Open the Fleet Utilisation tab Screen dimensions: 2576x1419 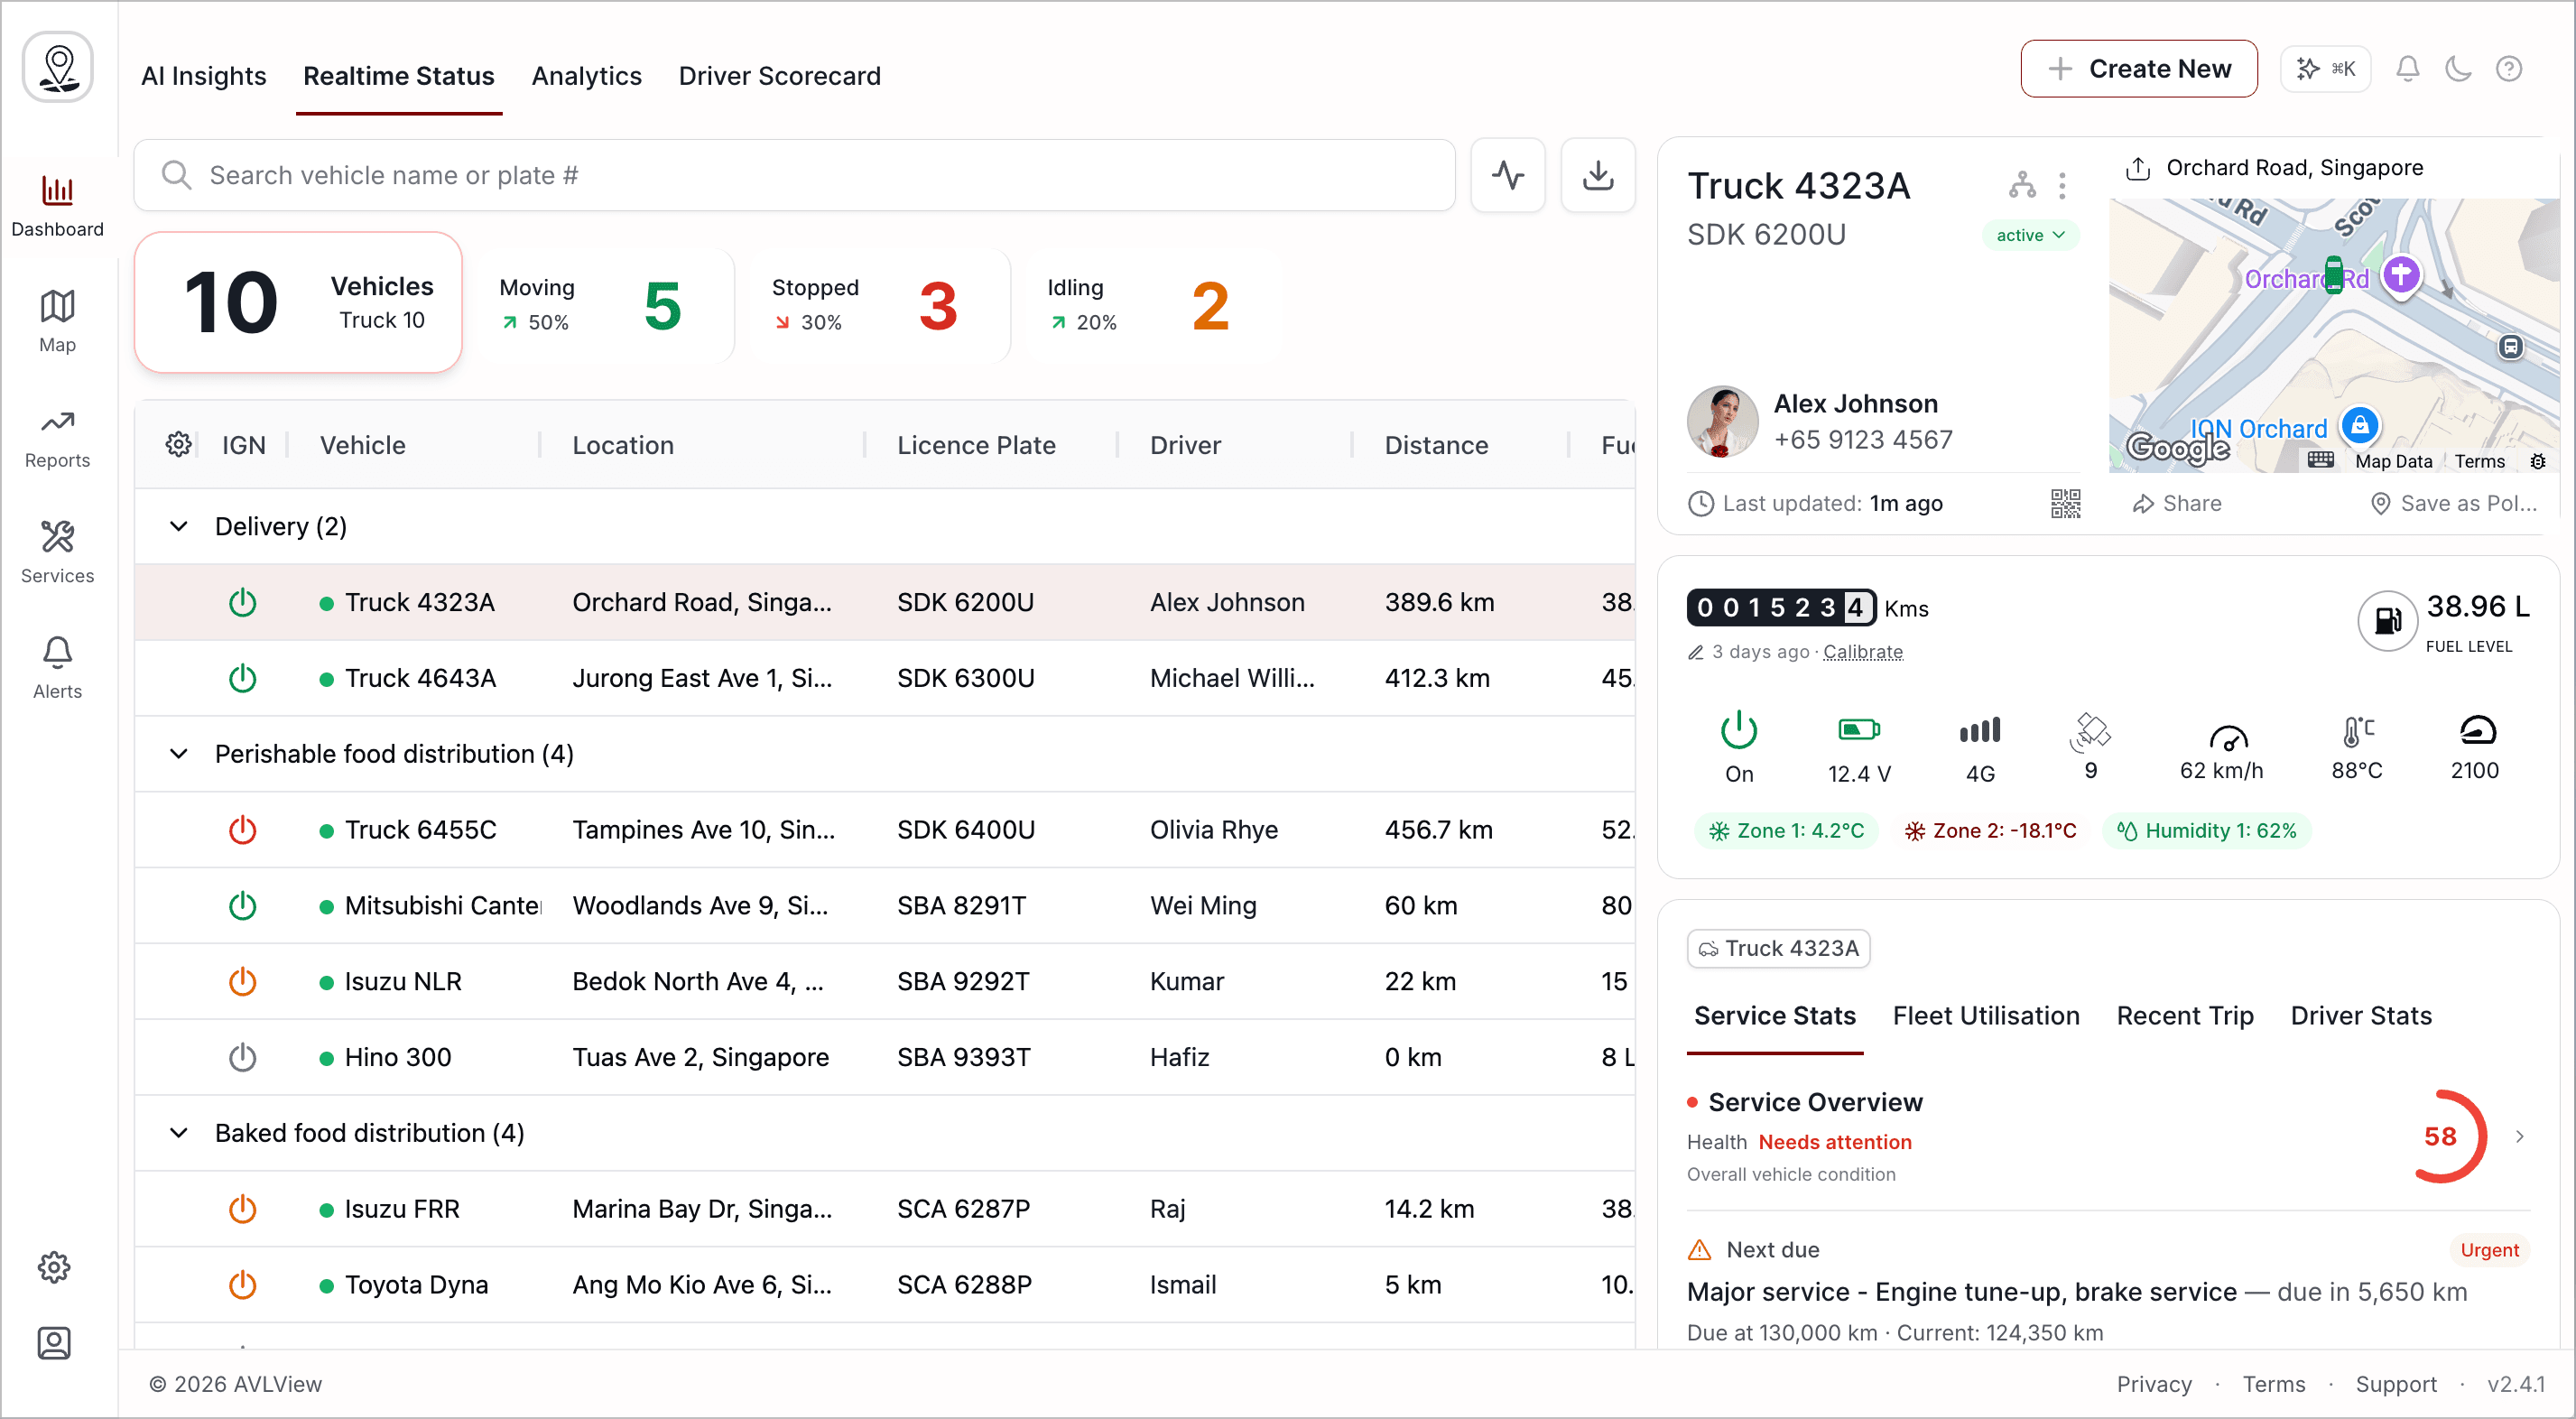click(x=1985, y=1016)
